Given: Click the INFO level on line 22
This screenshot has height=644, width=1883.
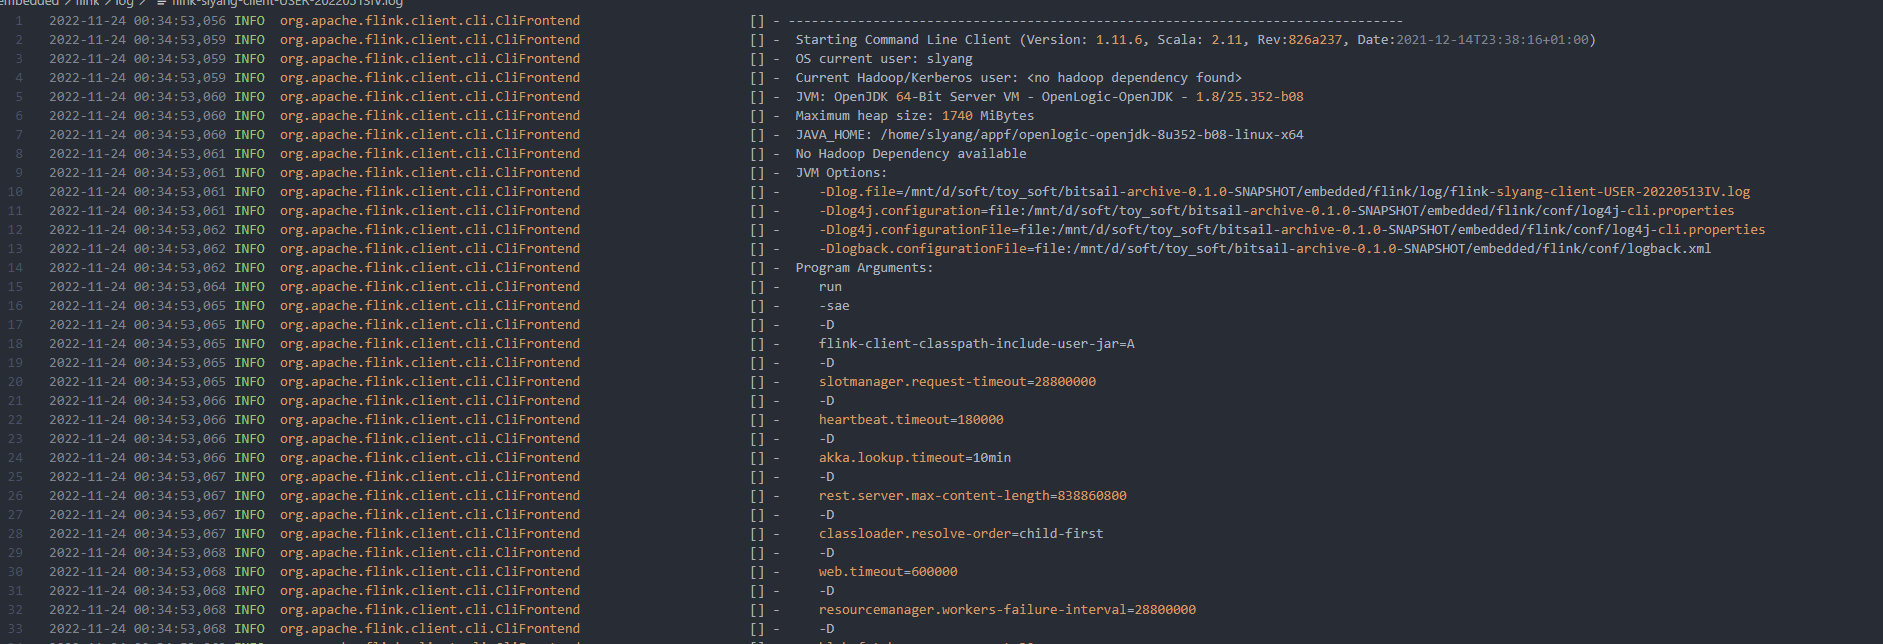Looking at the screenshot, I should [x=250, y=420].
